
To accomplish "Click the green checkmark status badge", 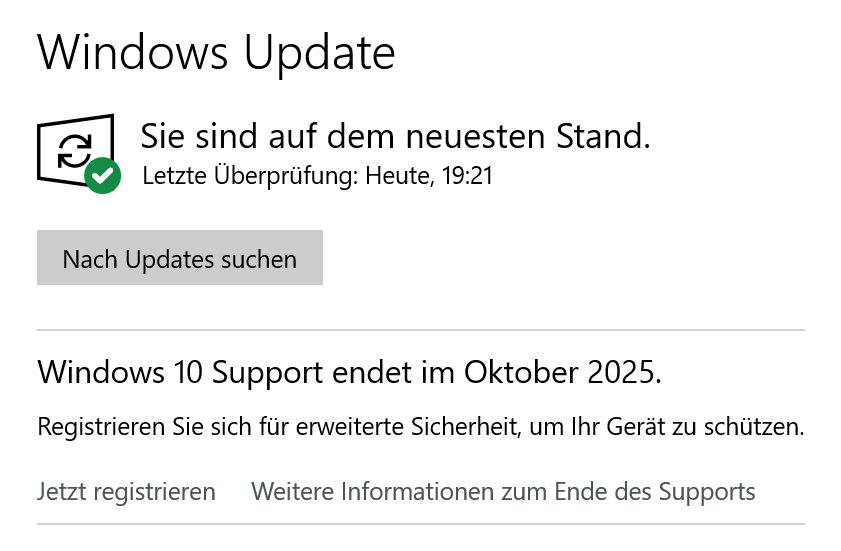I will point(102,176).
